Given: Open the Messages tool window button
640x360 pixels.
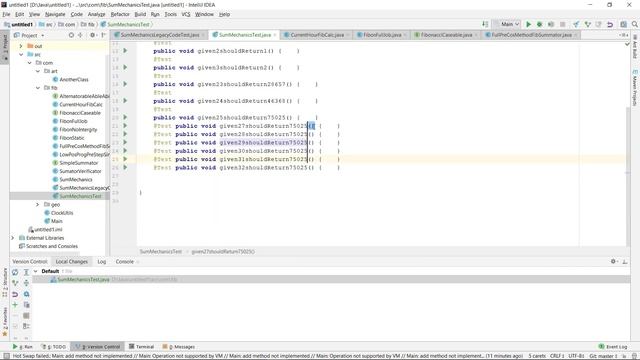Looking at the screenshot, I should pos(179,347).
